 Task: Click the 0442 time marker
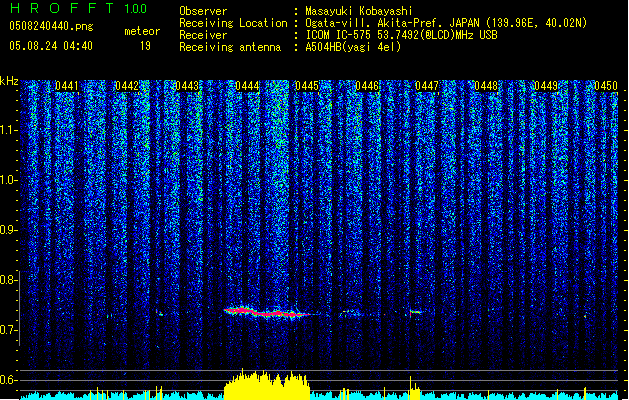[x=127, y=86]
